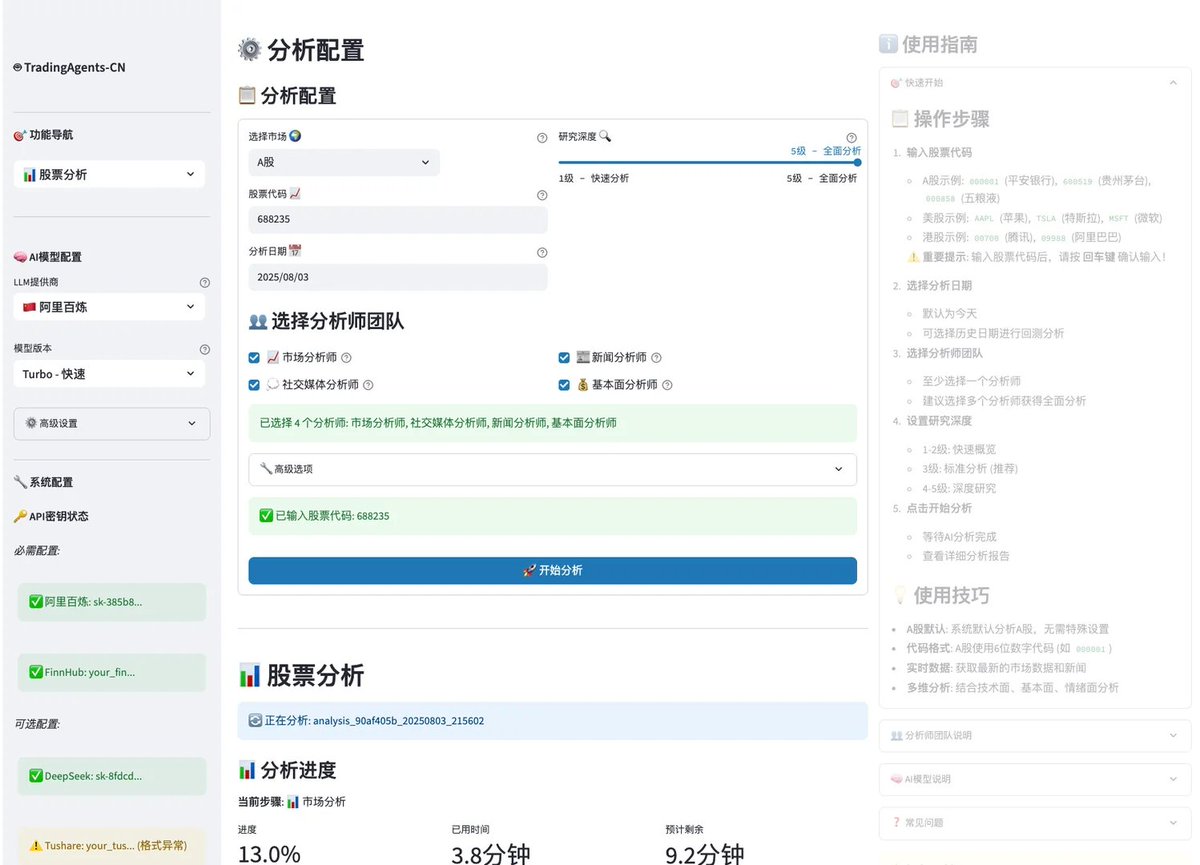
Task: Toggle the 市场分析师 checkbox
Action: (254, 357)
